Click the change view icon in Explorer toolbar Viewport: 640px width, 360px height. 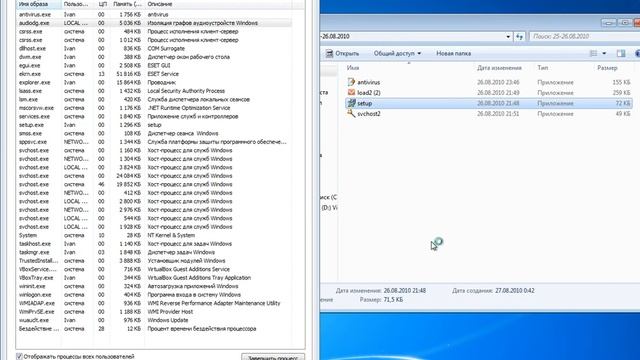pos(593,53)
